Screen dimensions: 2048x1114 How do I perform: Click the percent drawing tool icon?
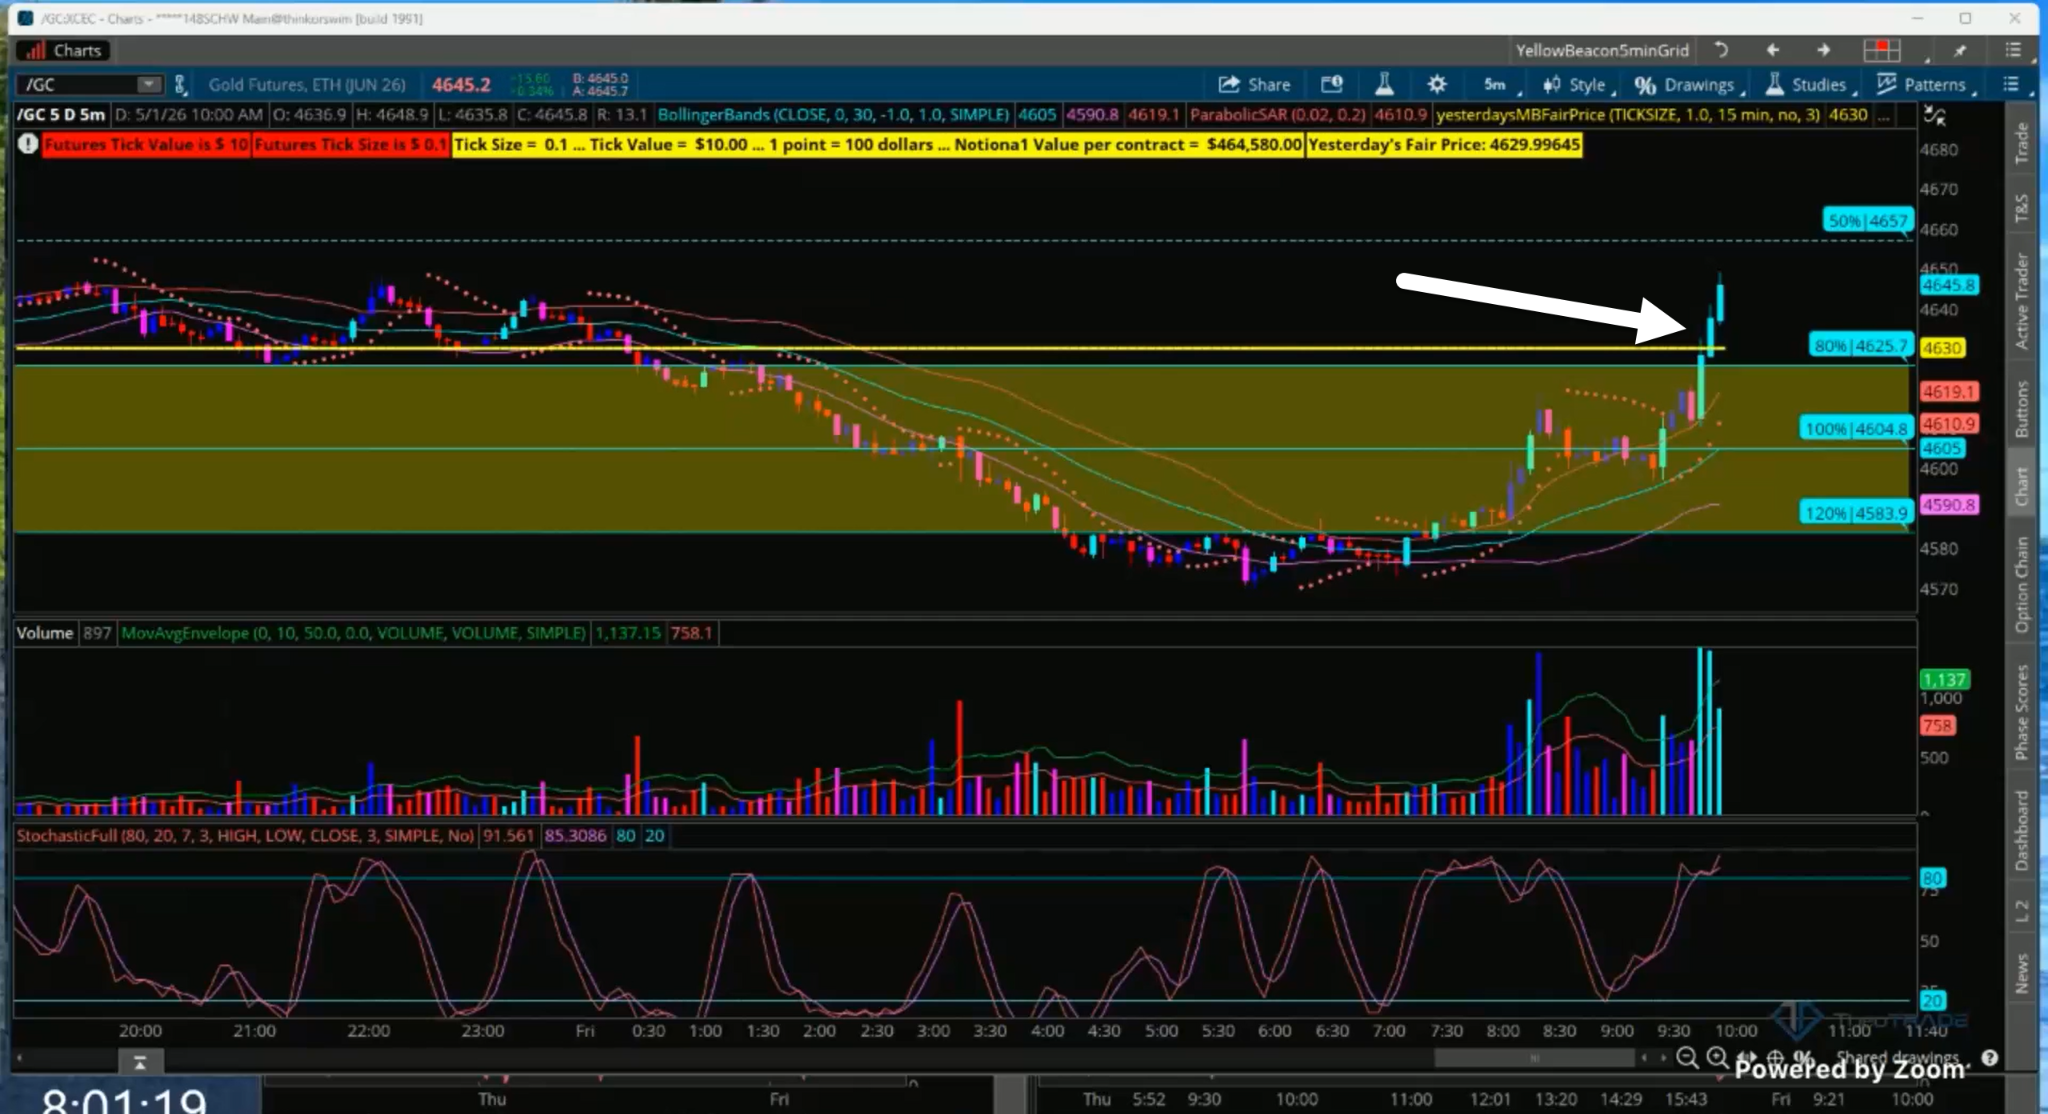click(x=1804, y=1057)
